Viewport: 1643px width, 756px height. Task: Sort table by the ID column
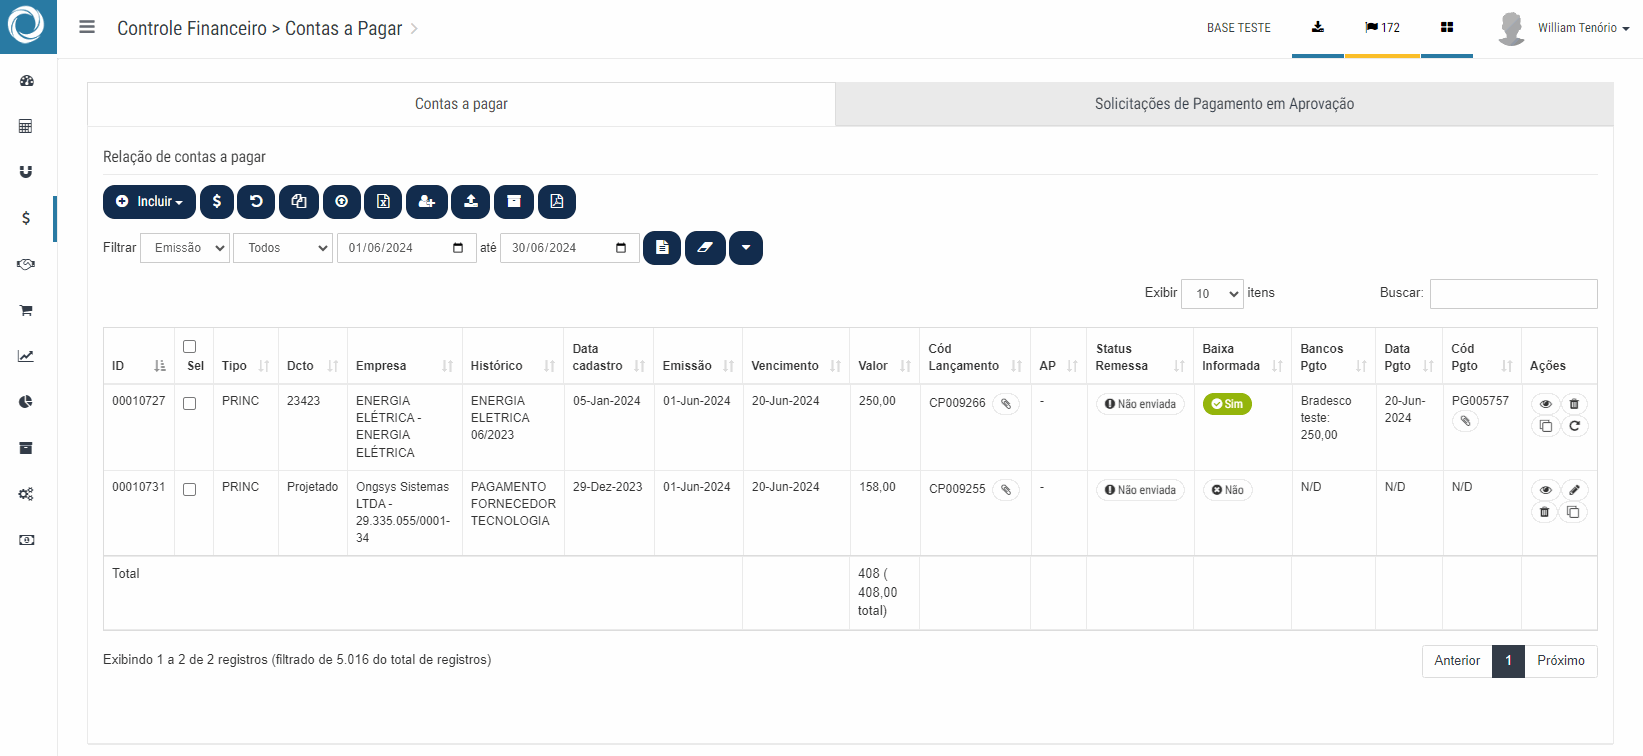tap(139, 357)
